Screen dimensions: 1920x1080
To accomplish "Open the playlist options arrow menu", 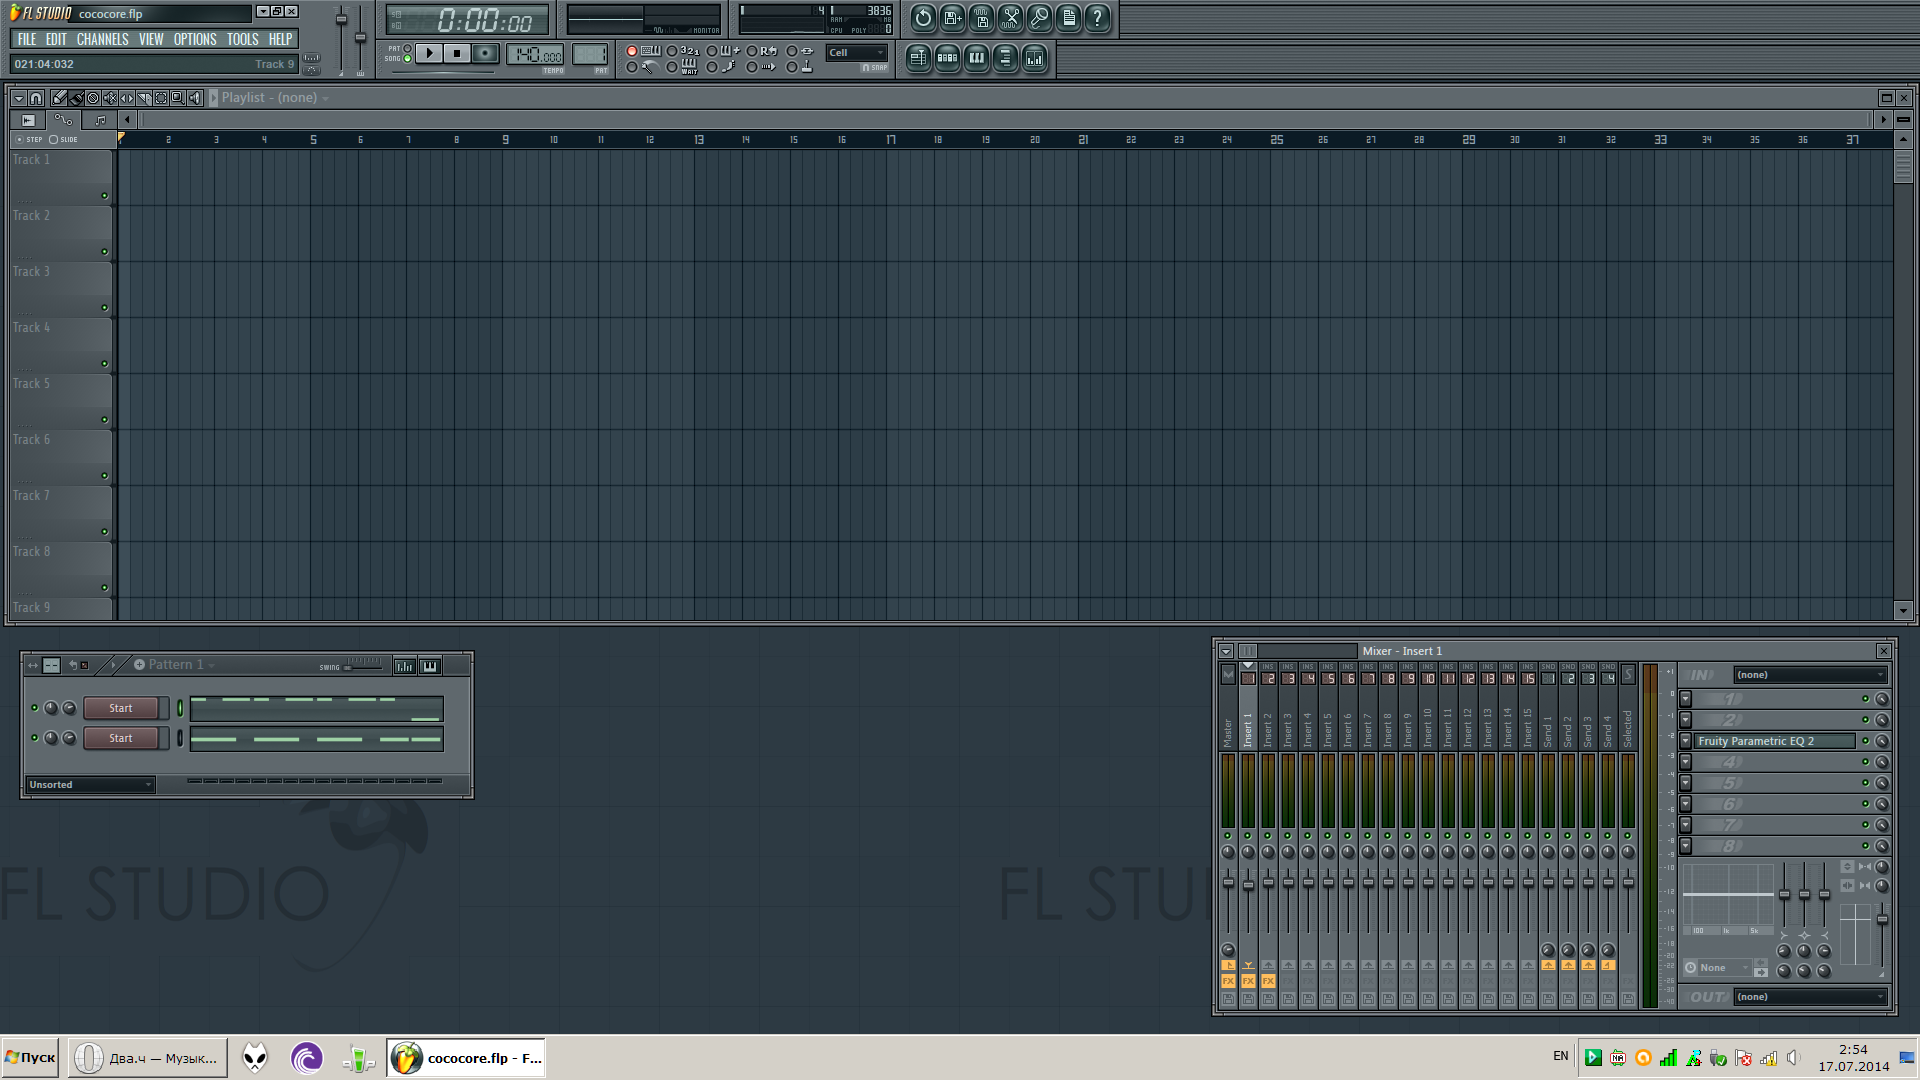I will coord(18,98).
